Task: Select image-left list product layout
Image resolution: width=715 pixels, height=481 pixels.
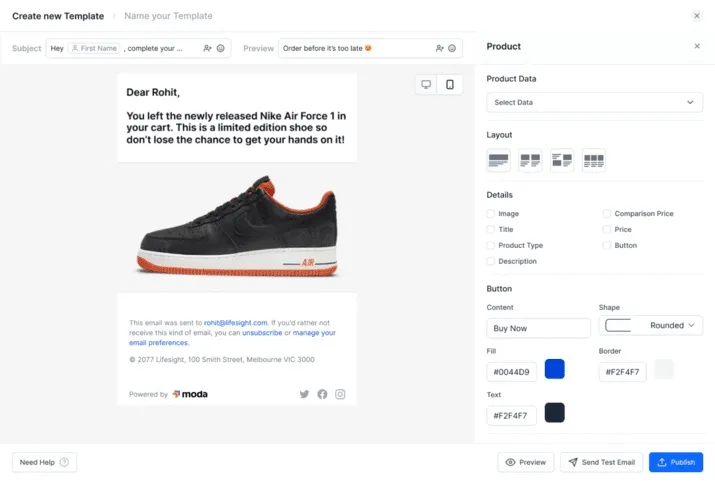Action: pyautogui.click(x=562, y=160)
